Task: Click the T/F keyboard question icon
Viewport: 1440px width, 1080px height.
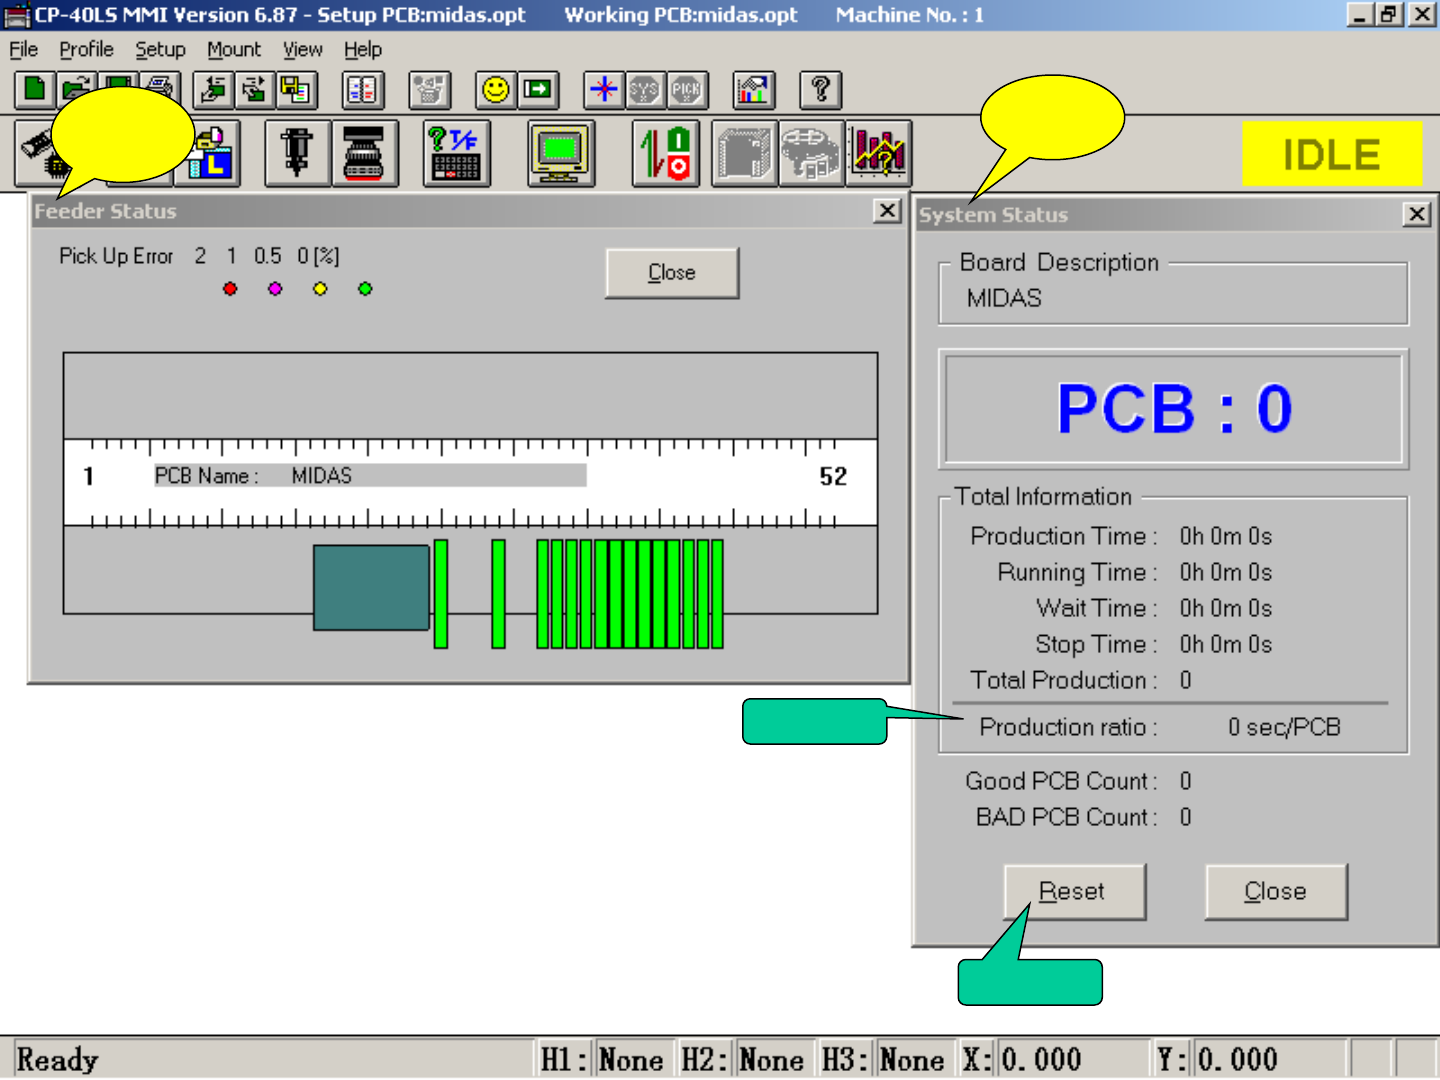Action: (456, 153)
